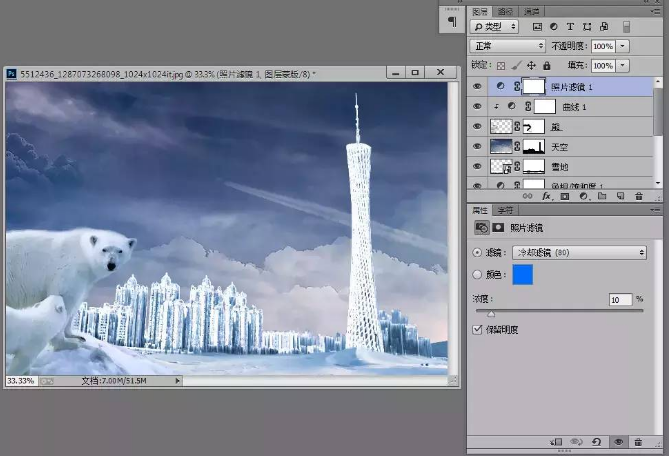This screenshot has width=669, height=456.
Task: Create new adjustment layer from Layers panel
Action: [581, 197]
